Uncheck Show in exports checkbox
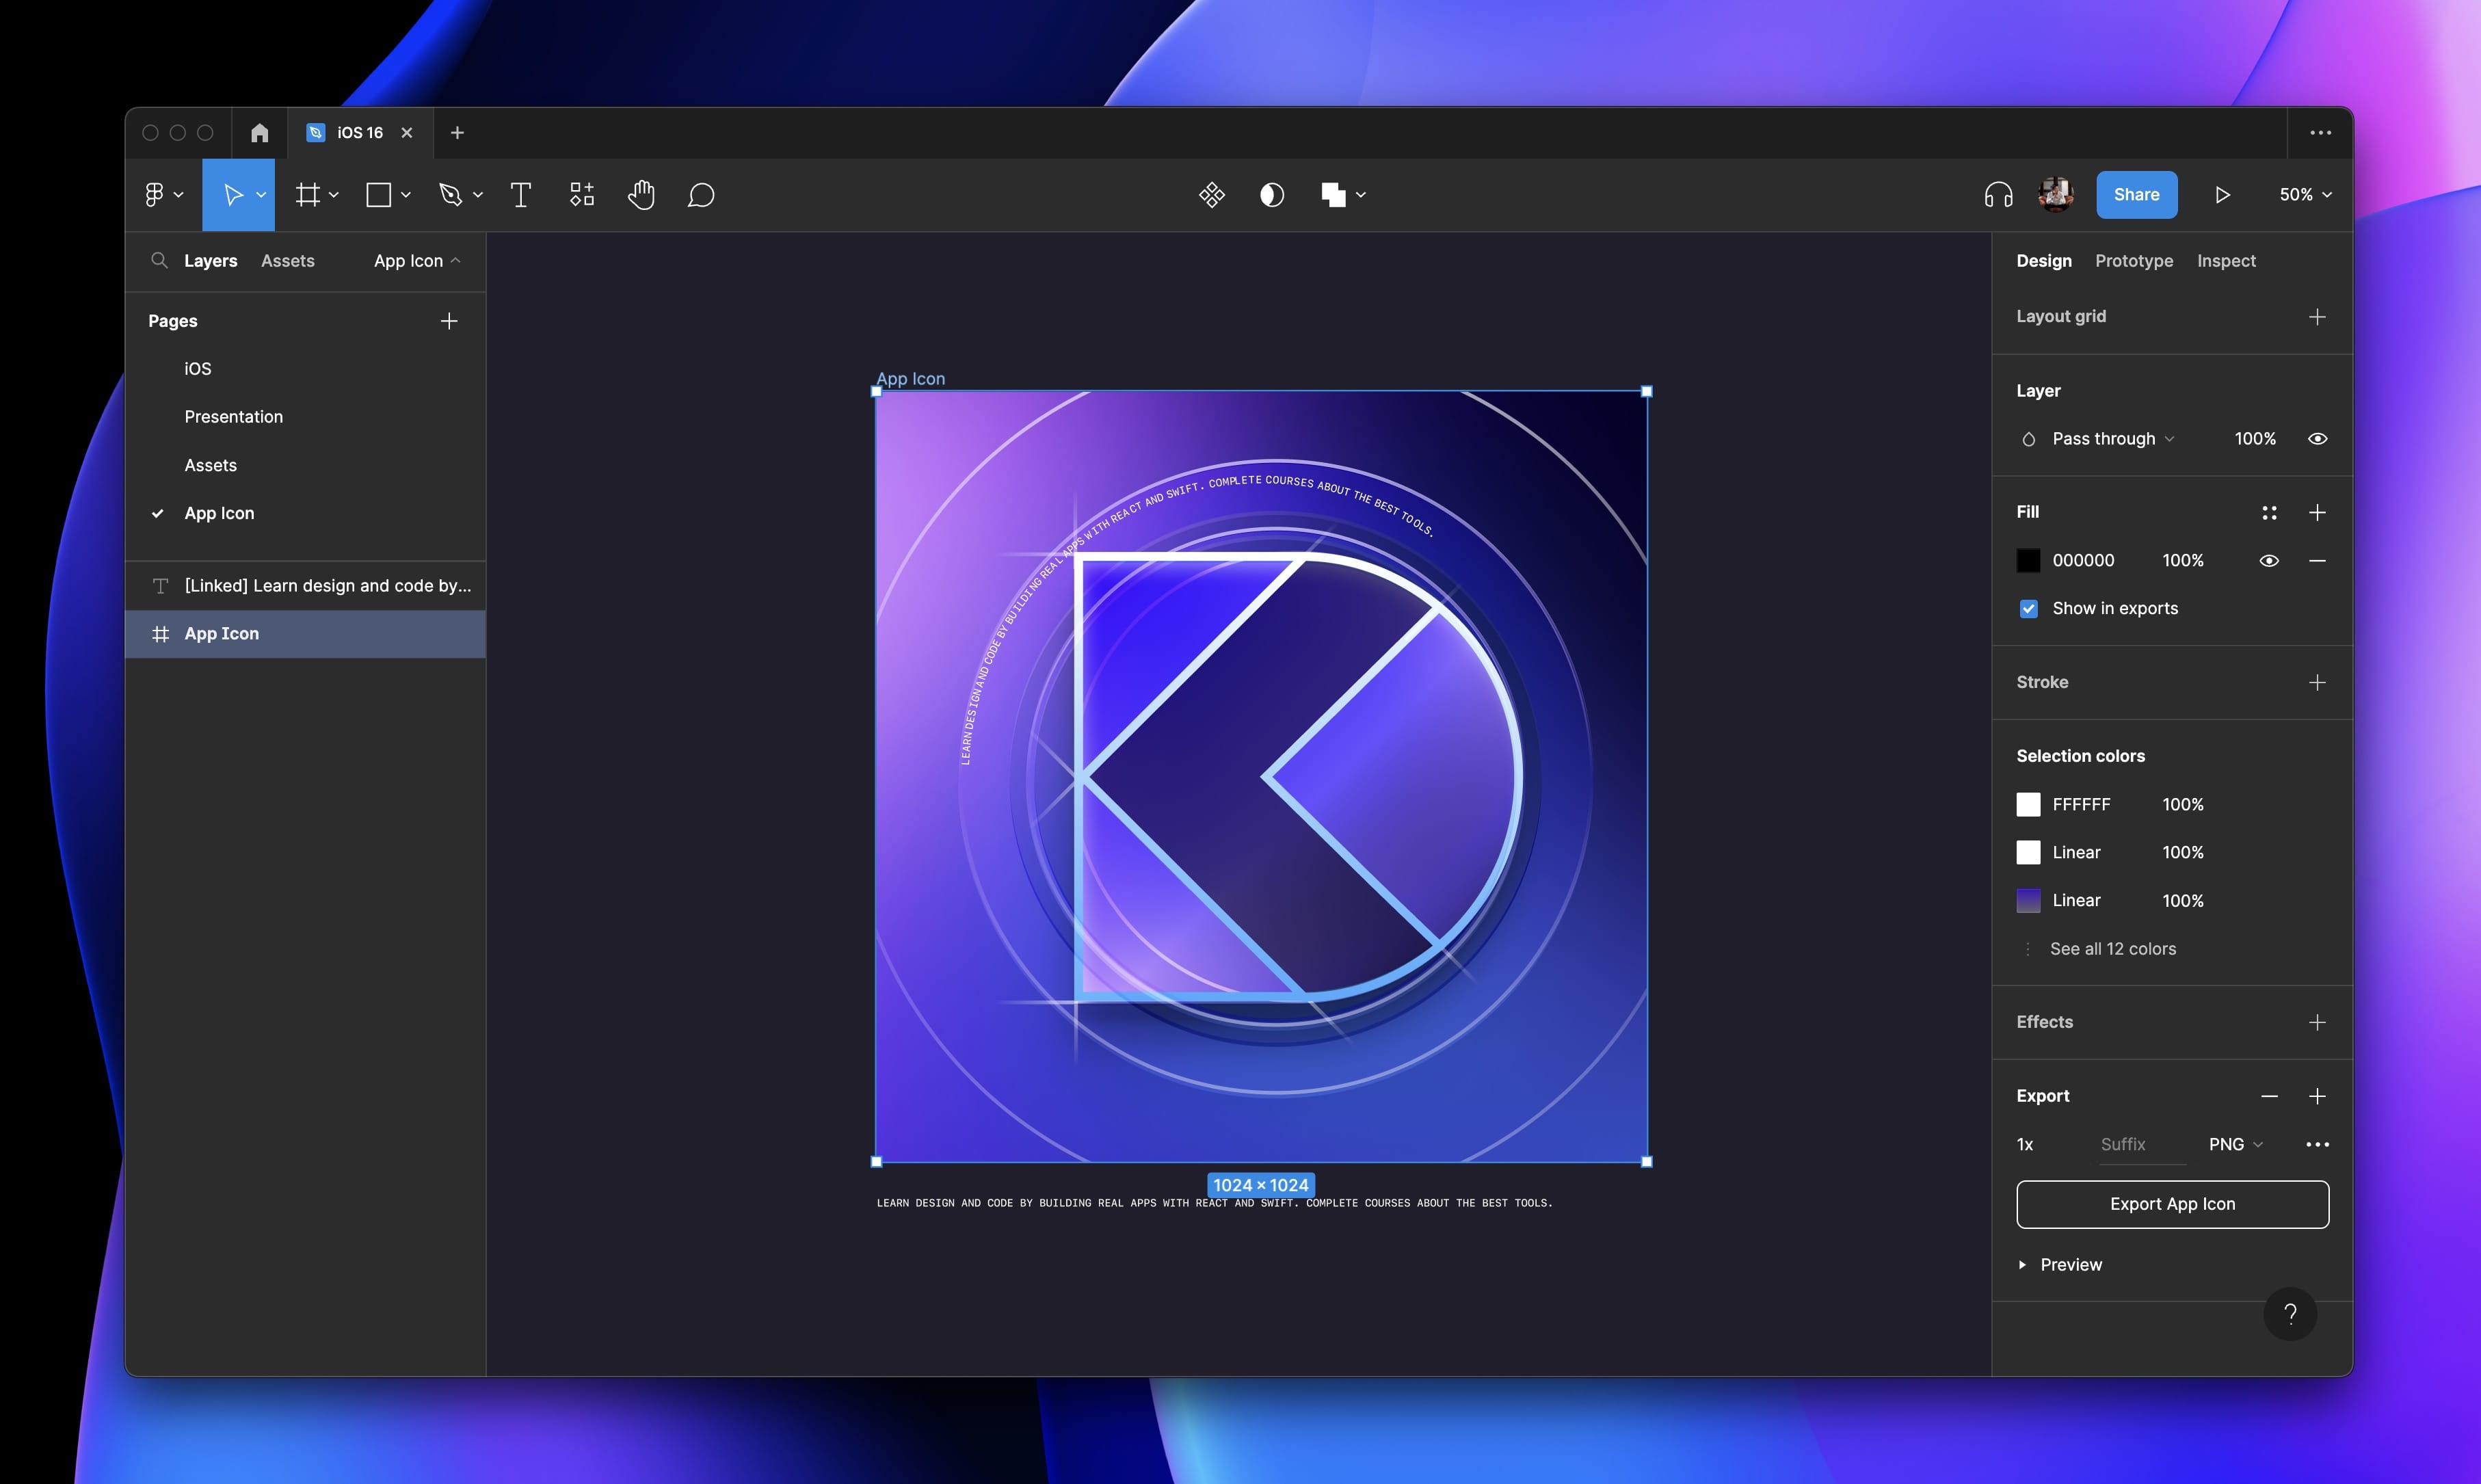This screenshot has width=2481, height=1484. 2028,609
